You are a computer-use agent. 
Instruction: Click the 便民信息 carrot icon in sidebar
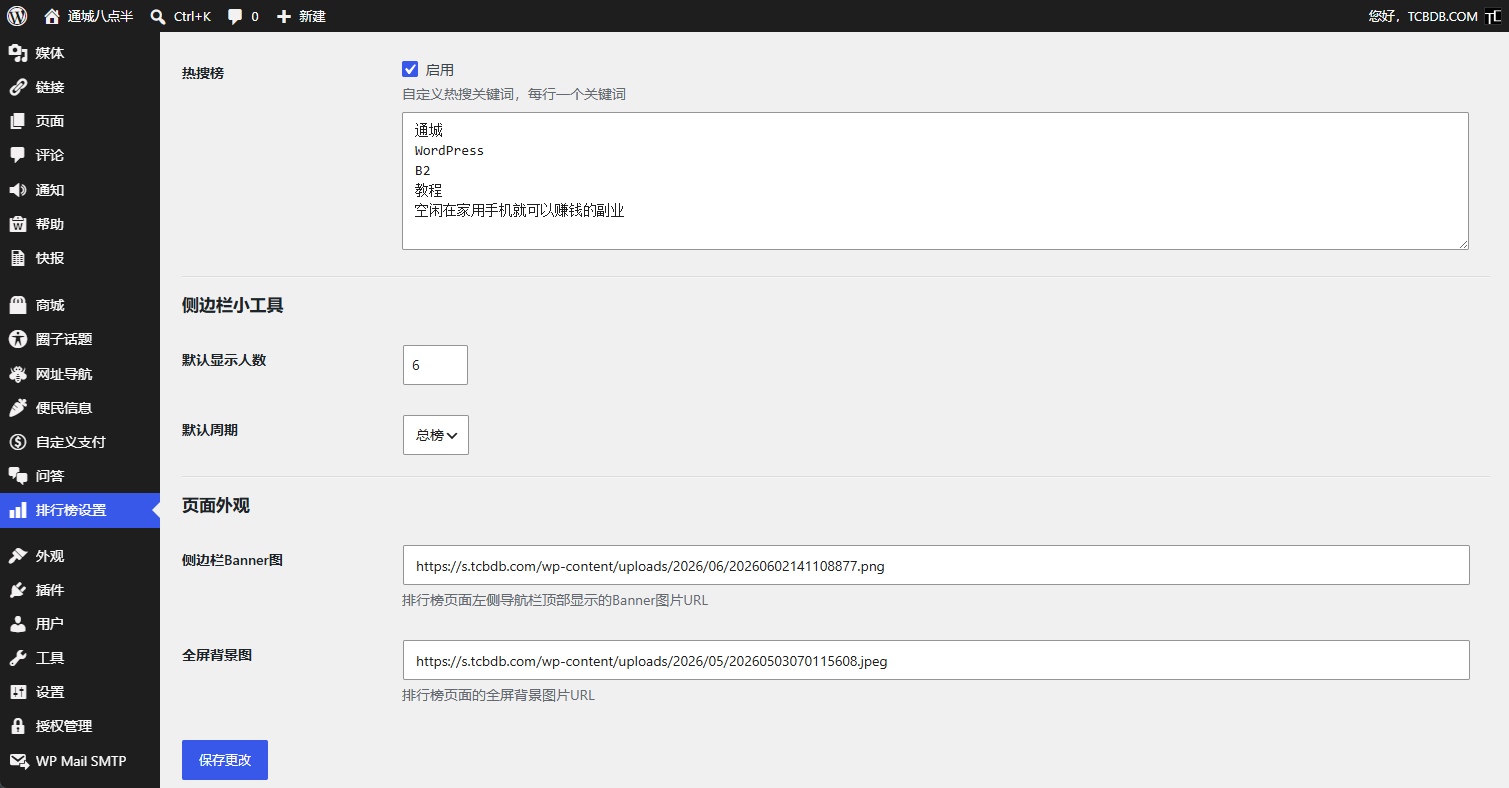[x=18, y=408]
